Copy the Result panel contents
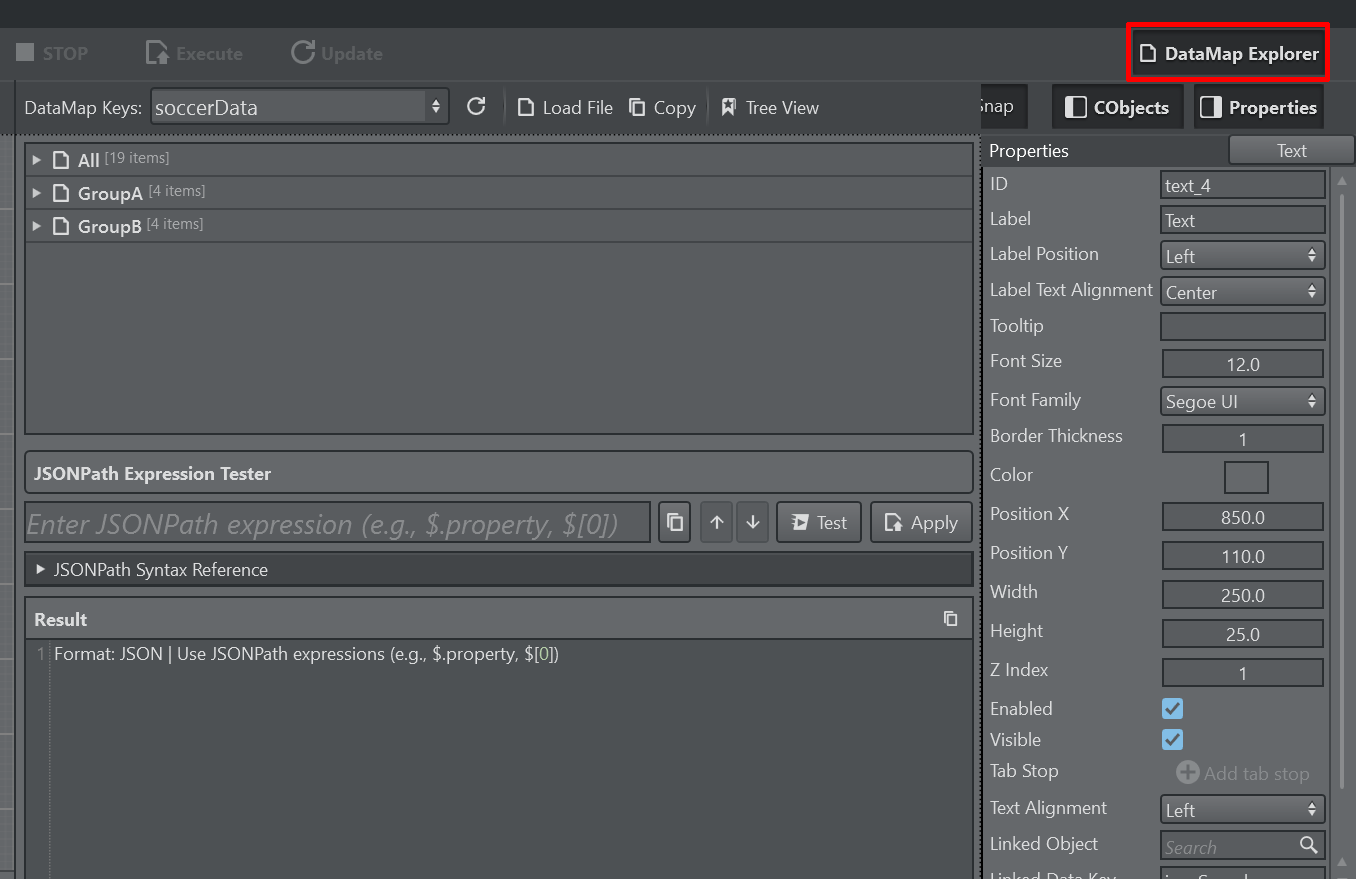Screen dimensions: 1356x879 [950, 619]
